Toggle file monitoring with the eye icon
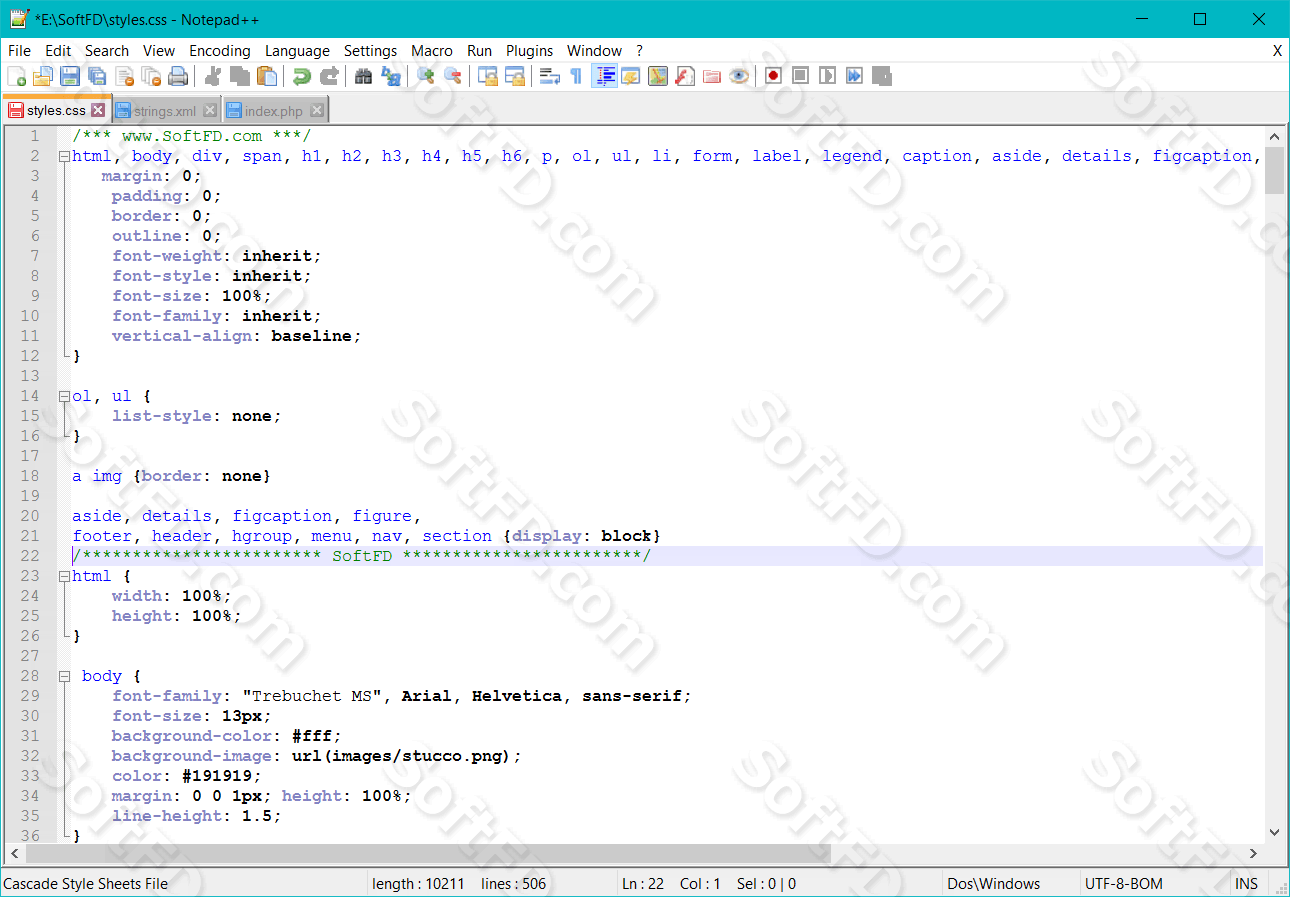This screenshot has width=1290, height=897. click(x=739, y=76)
